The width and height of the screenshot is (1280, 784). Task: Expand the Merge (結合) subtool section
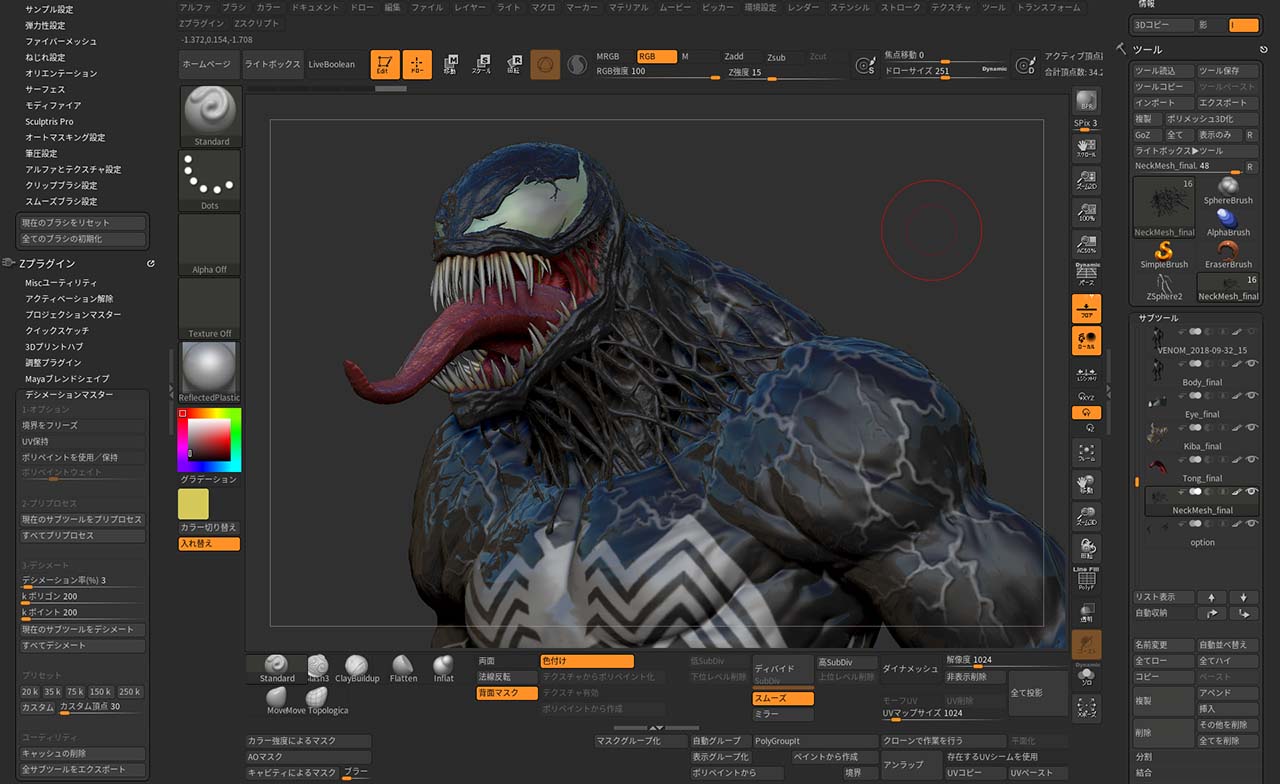click(x=1144, y=773)
